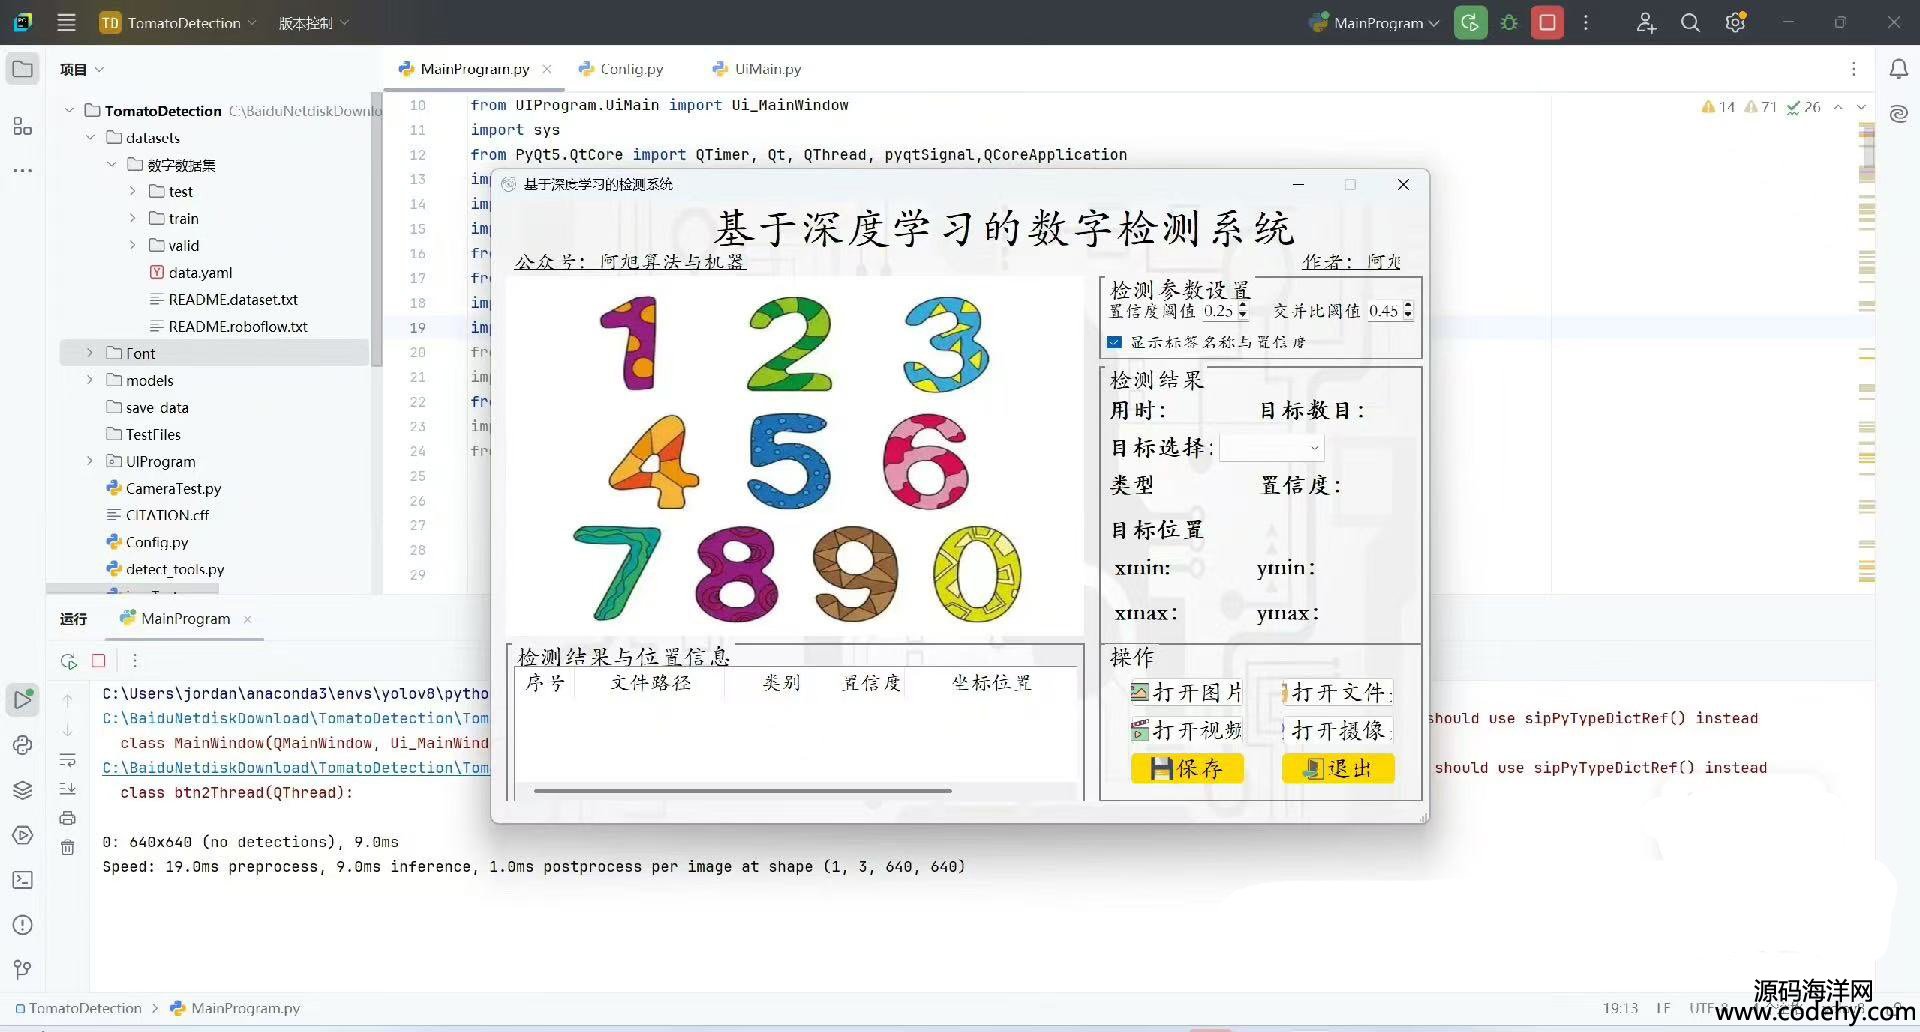1920x1032 pixels.
Task: Click the 打开图片 open image button
Action: pyautogui.click(x=1187, y=693)
